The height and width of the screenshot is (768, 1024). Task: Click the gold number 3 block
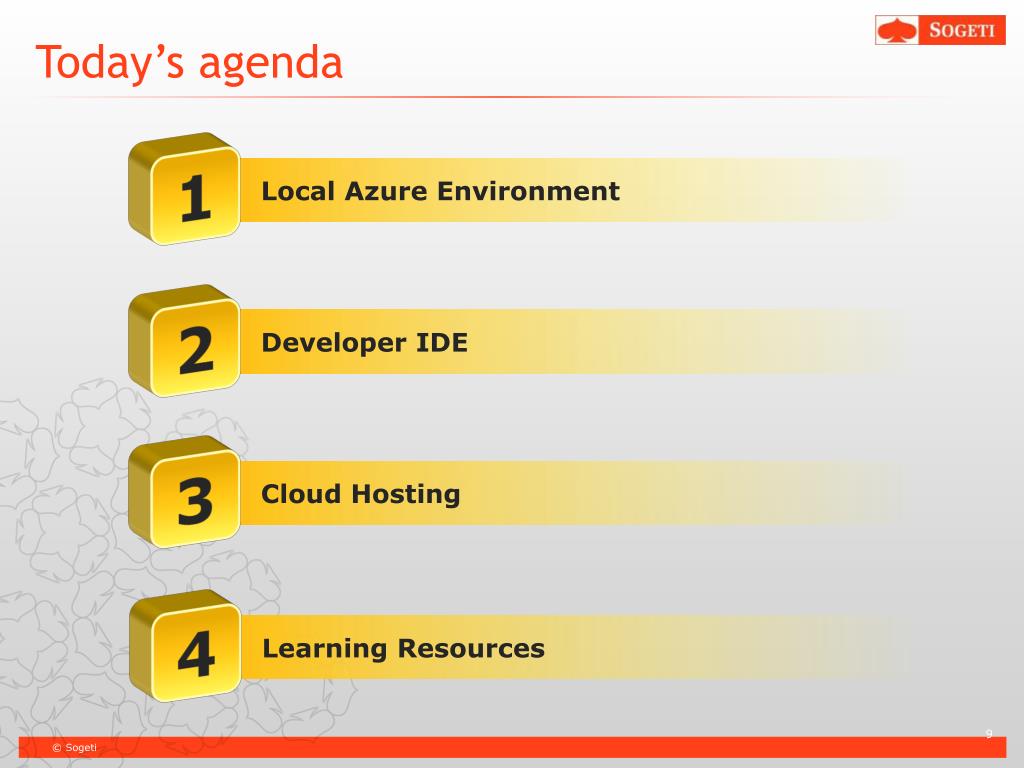(185, 492)
